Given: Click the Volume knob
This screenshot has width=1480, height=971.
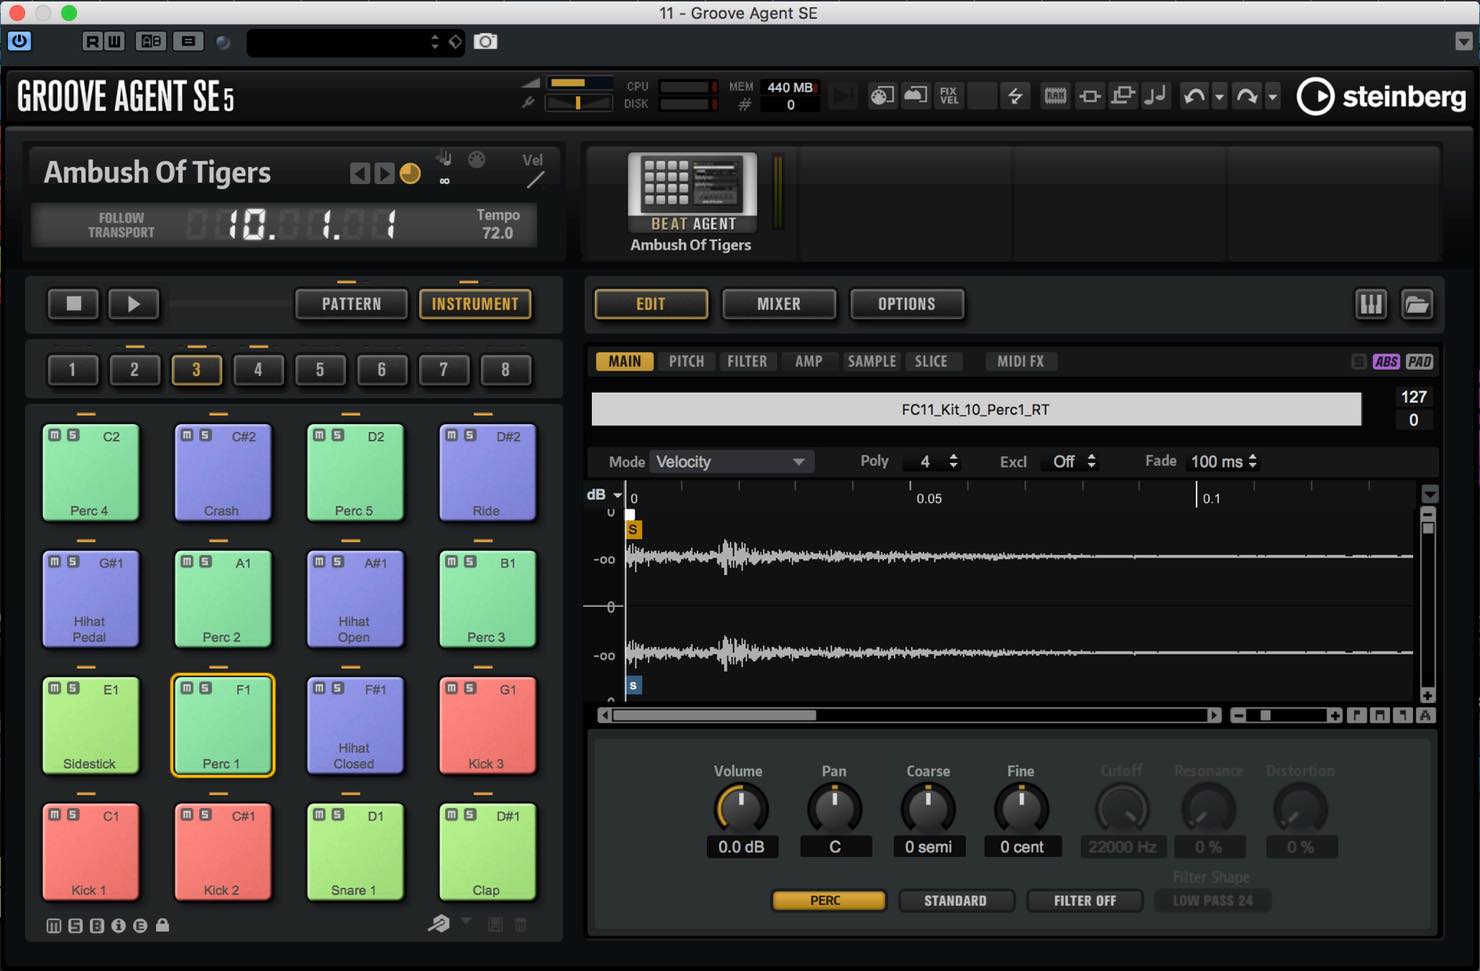Looking at the screenshot, I should pyautogui.click(x=739, y=809).
